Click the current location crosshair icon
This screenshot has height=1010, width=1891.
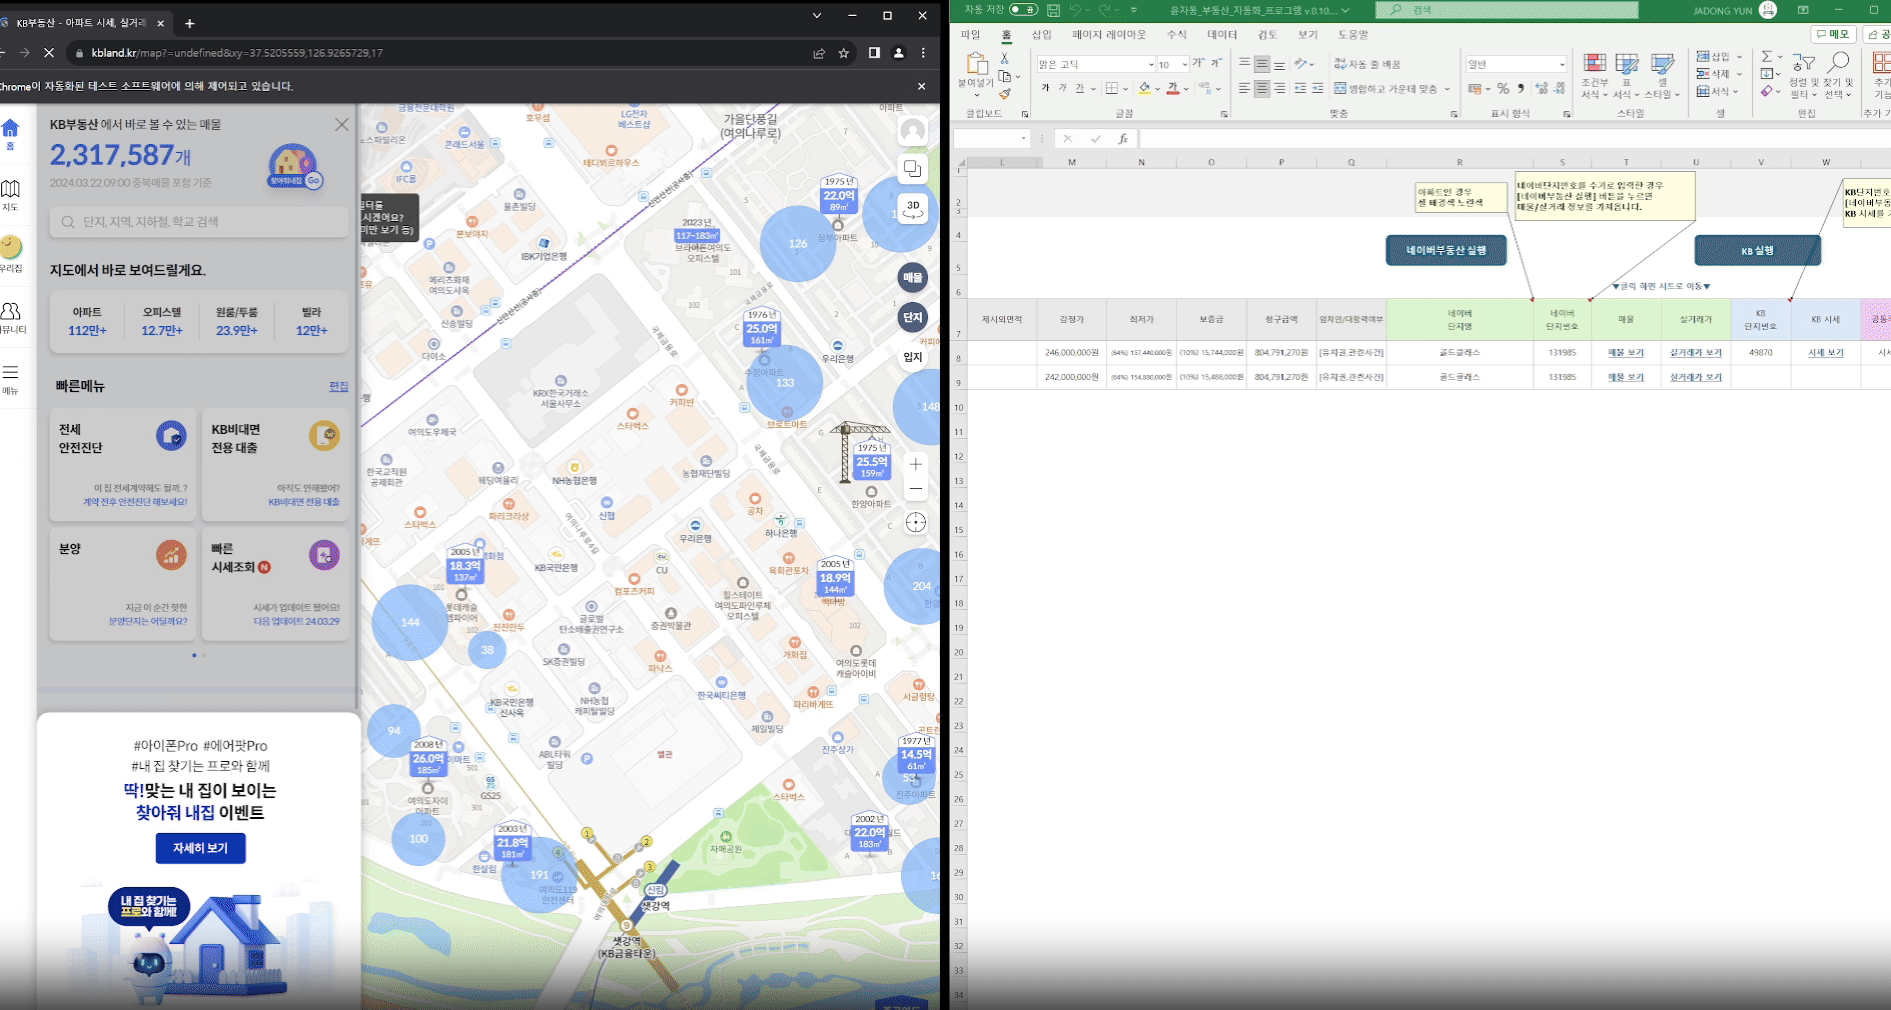click(915, 523)
